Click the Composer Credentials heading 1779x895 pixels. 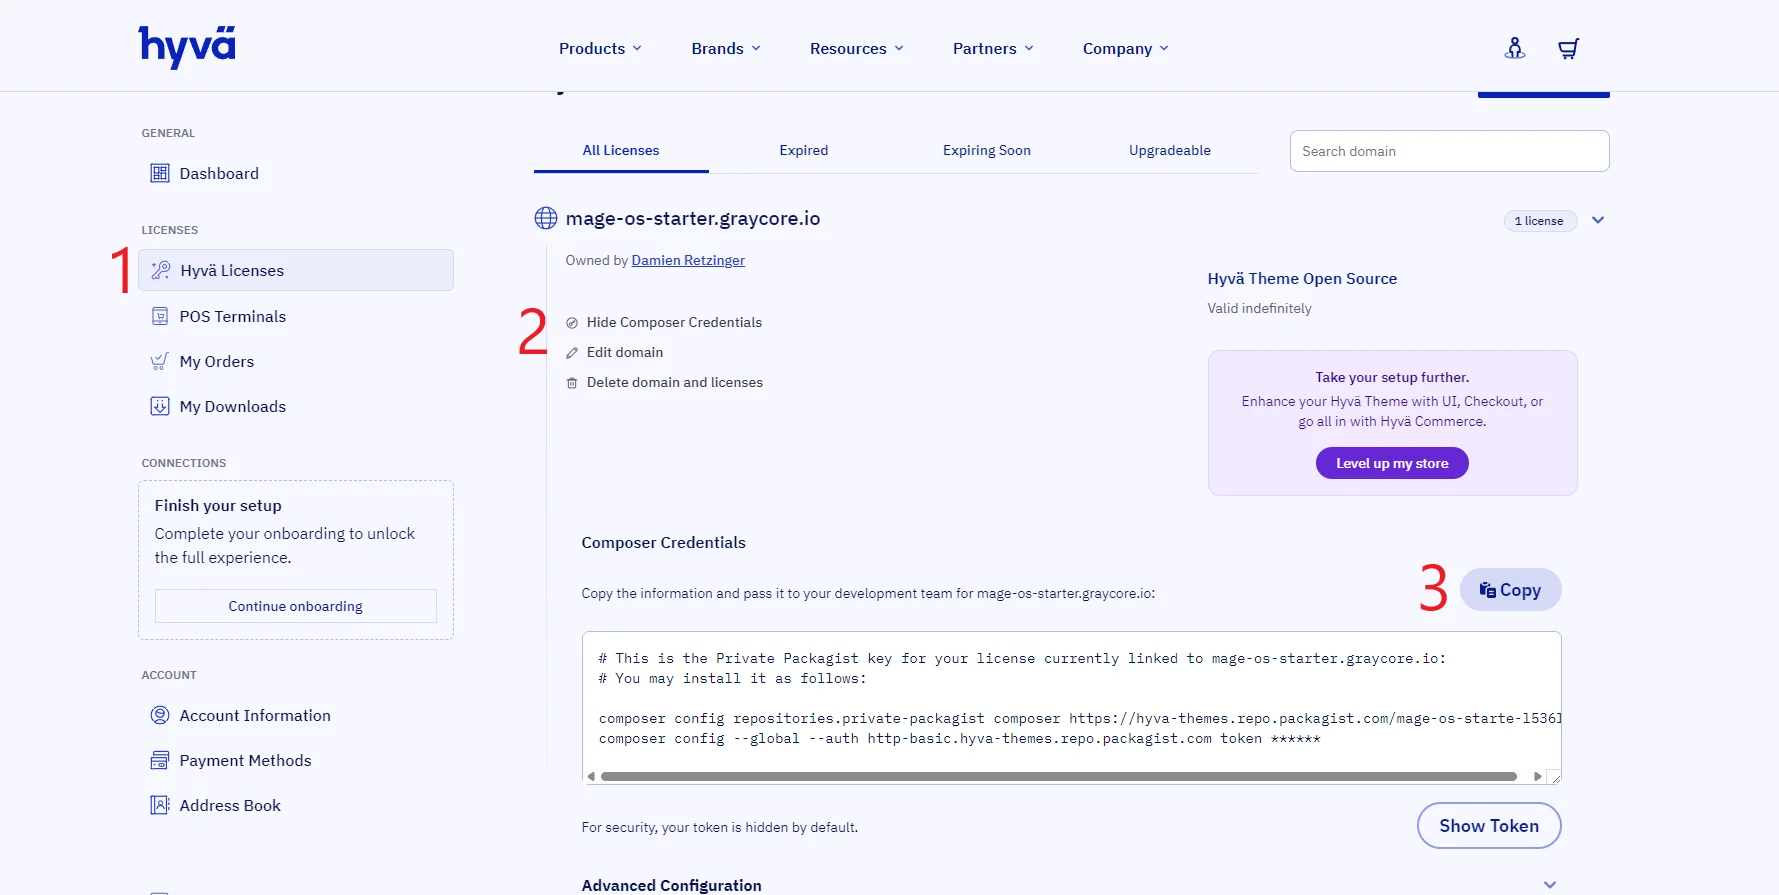click(x=664, y=542)
